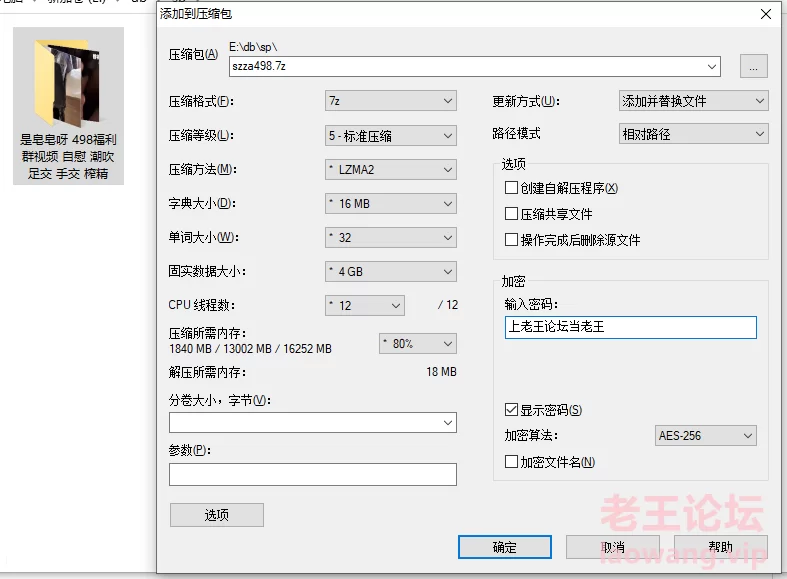The width and height of the screenshot is (787, 579).
Task: Open the 分卷大小 volume size combo box
Action: [313, 423]
